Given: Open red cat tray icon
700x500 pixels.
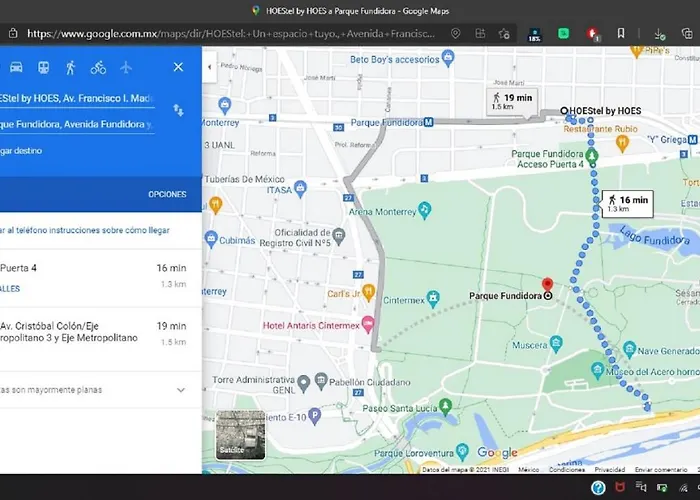Looking at the screenshot, I should [620, 487].
